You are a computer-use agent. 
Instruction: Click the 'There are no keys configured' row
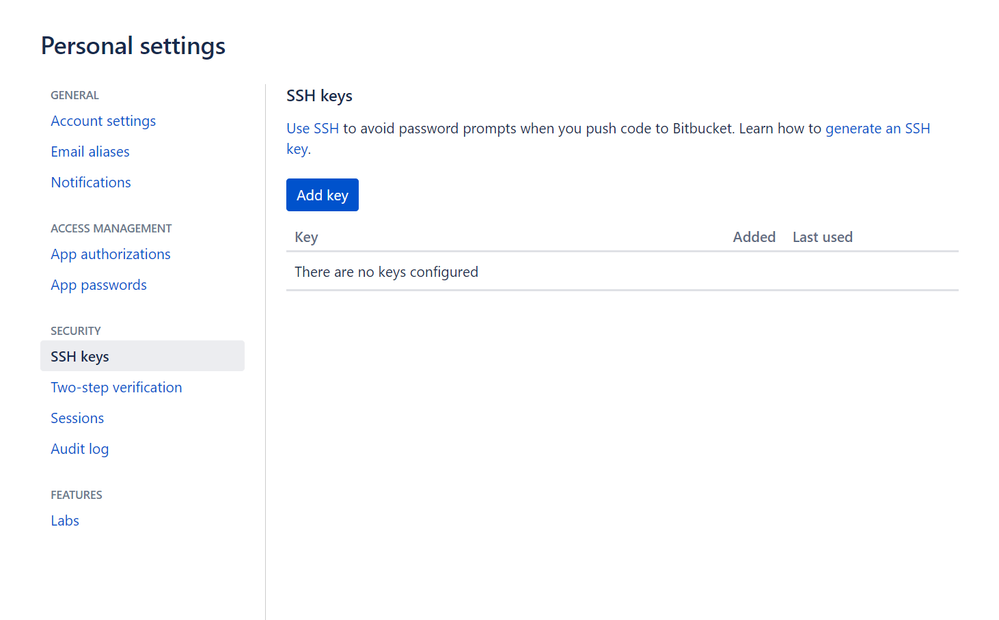(386, 272)
